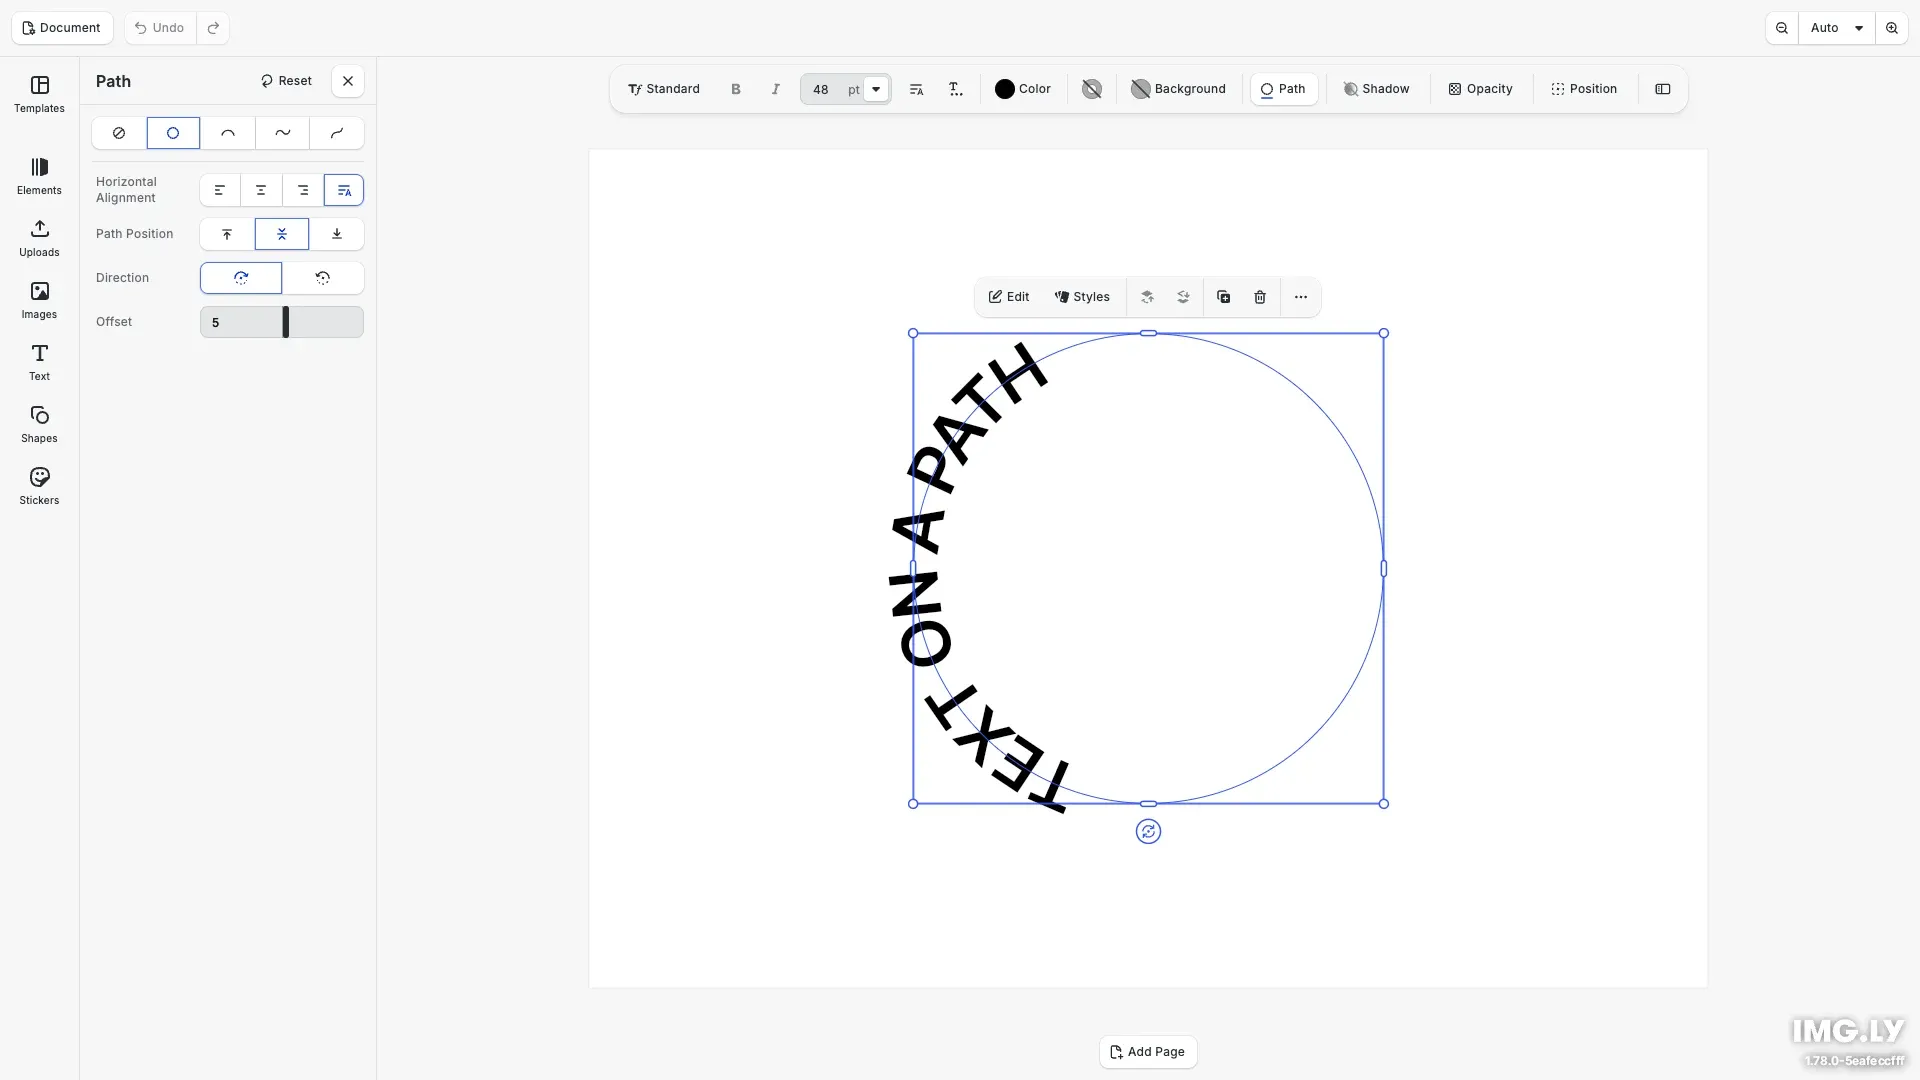1920x1080 pixels.
Task: Open more options for selection
Action: tap(1301, 297)
